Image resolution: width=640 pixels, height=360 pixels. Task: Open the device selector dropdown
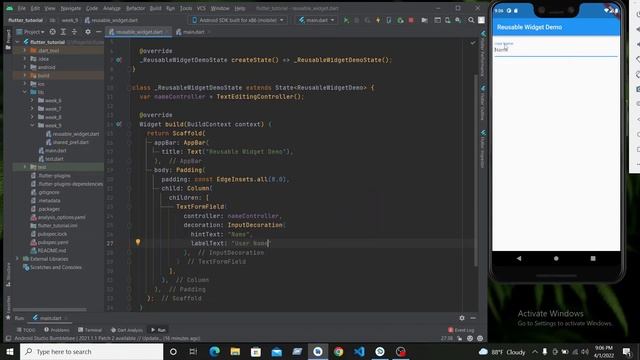(238, 20)
